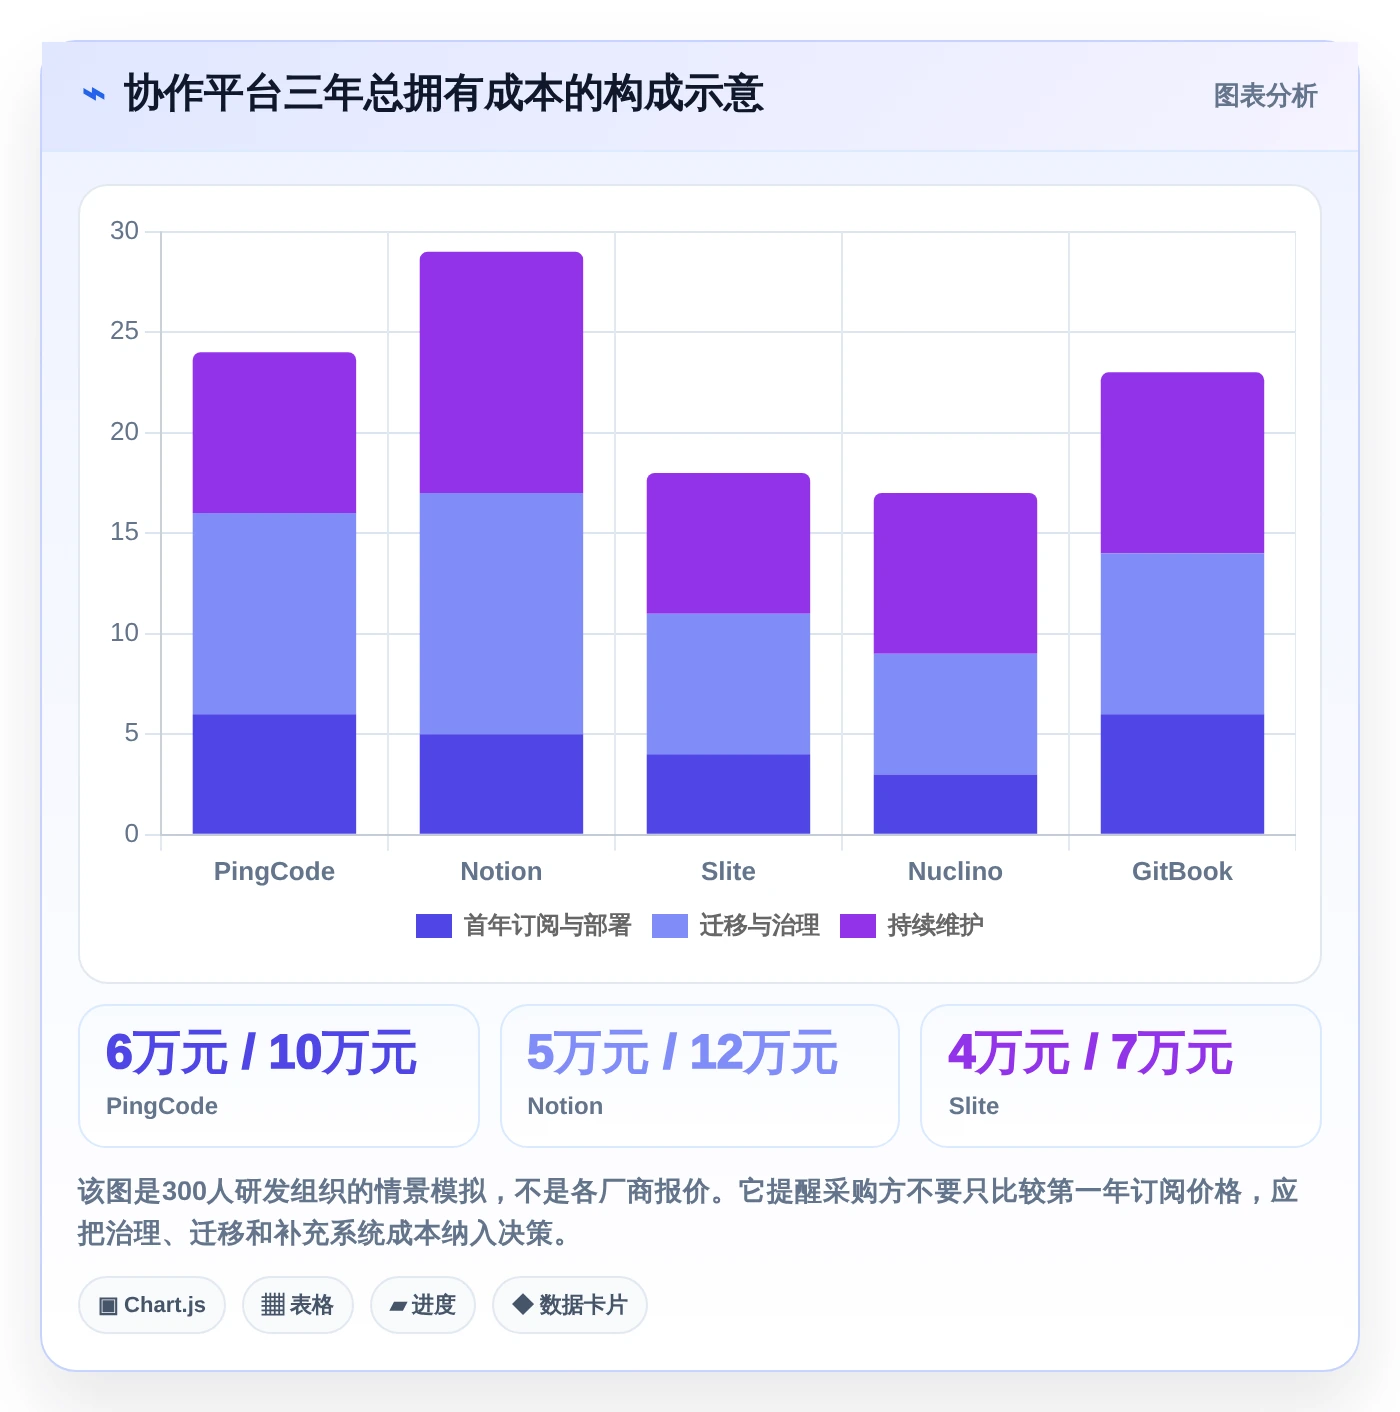Click PingCode's middle 迁移与治理 segment

click(x=274, y=614)
